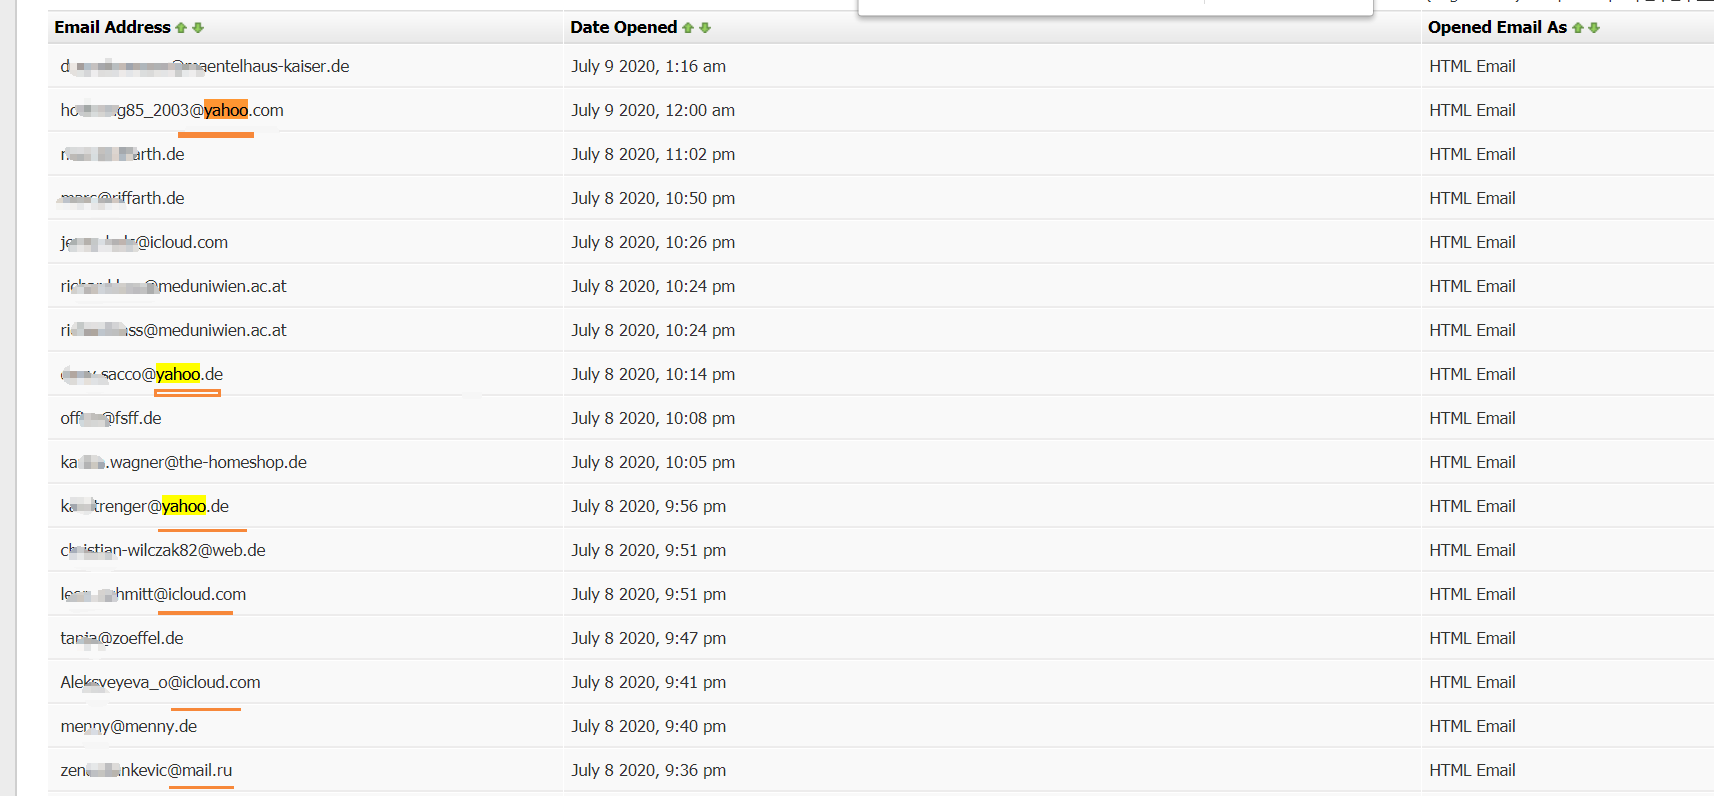Select the Alekseyeva_o@icloud.com email address

pos(160,683)
